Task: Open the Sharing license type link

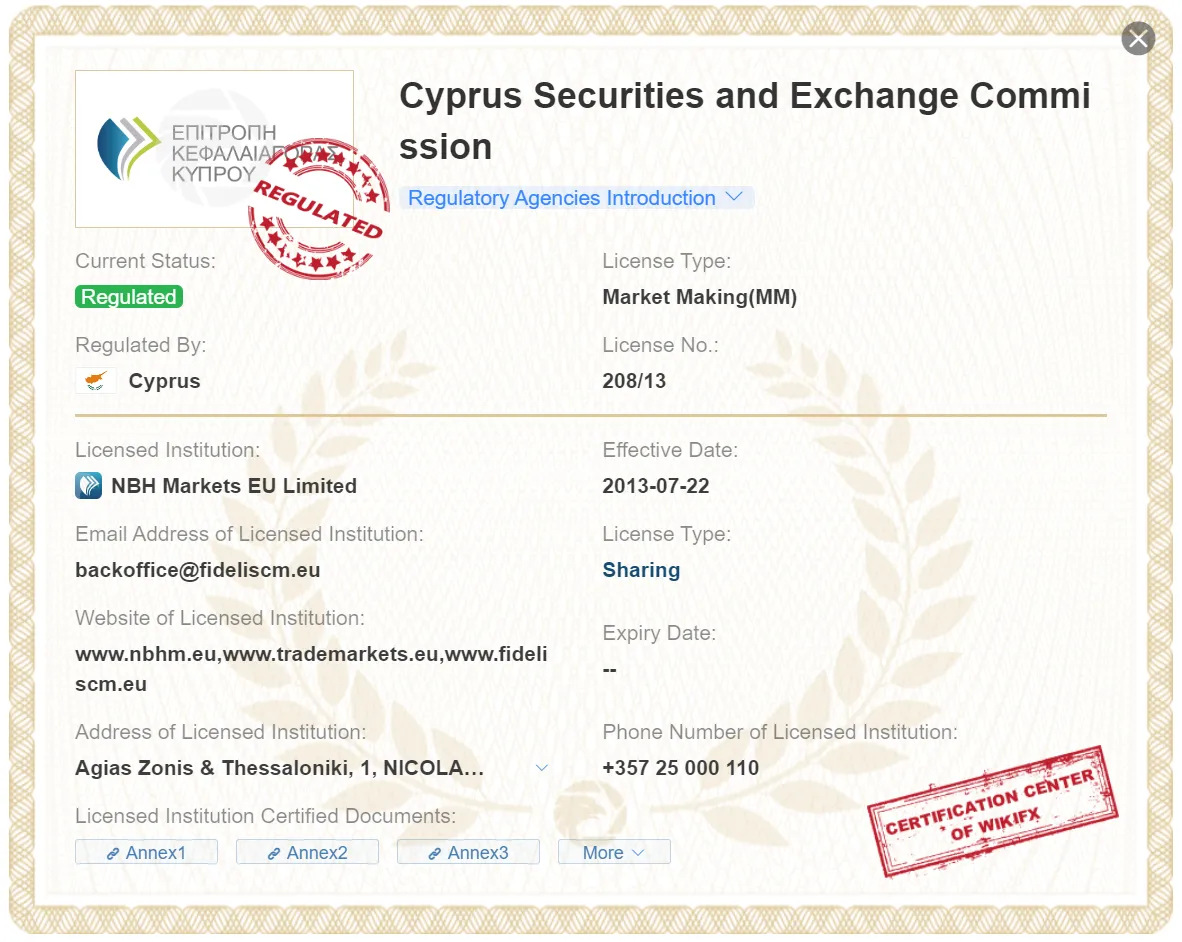Action: [x=641, y=570]
